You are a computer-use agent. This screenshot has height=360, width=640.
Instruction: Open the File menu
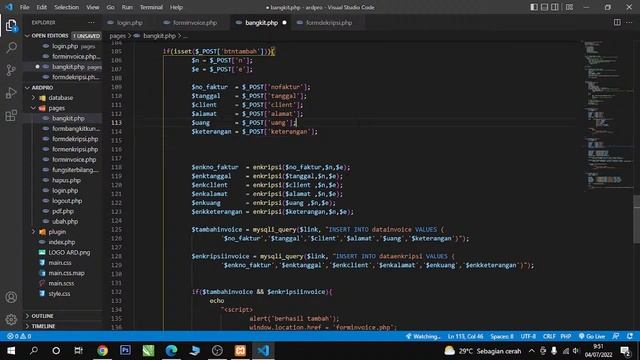24,7
